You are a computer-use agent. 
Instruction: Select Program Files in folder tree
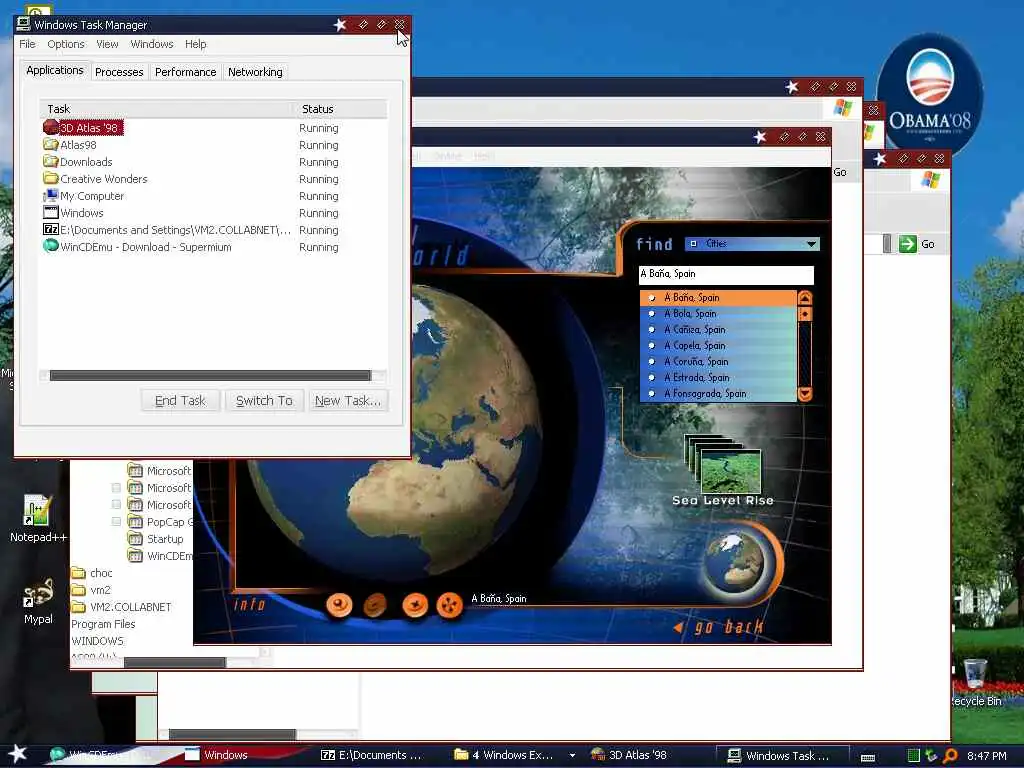(x=103, y=624)
